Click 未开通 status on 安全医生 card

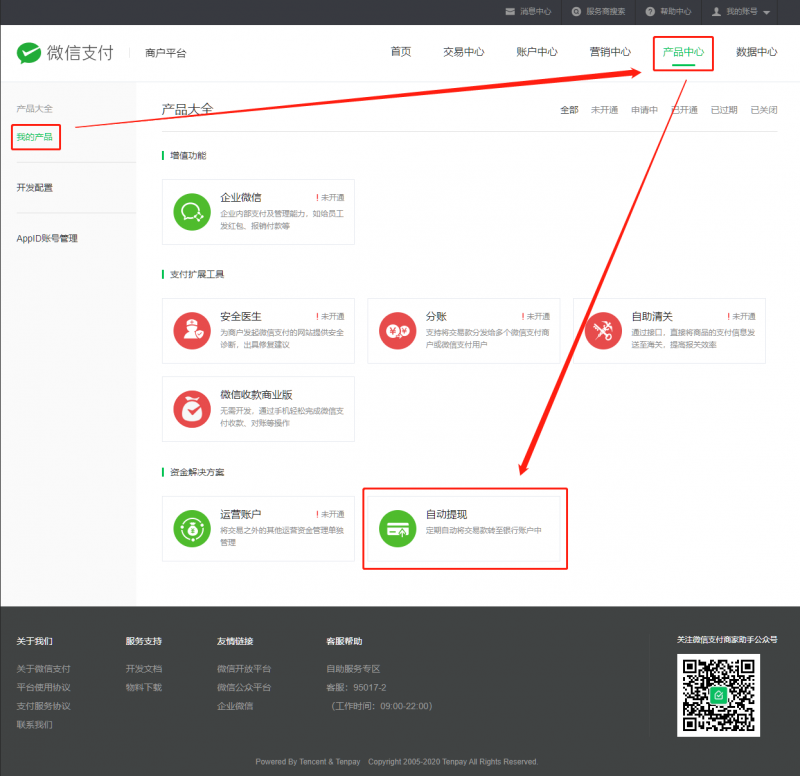point(330,316)
